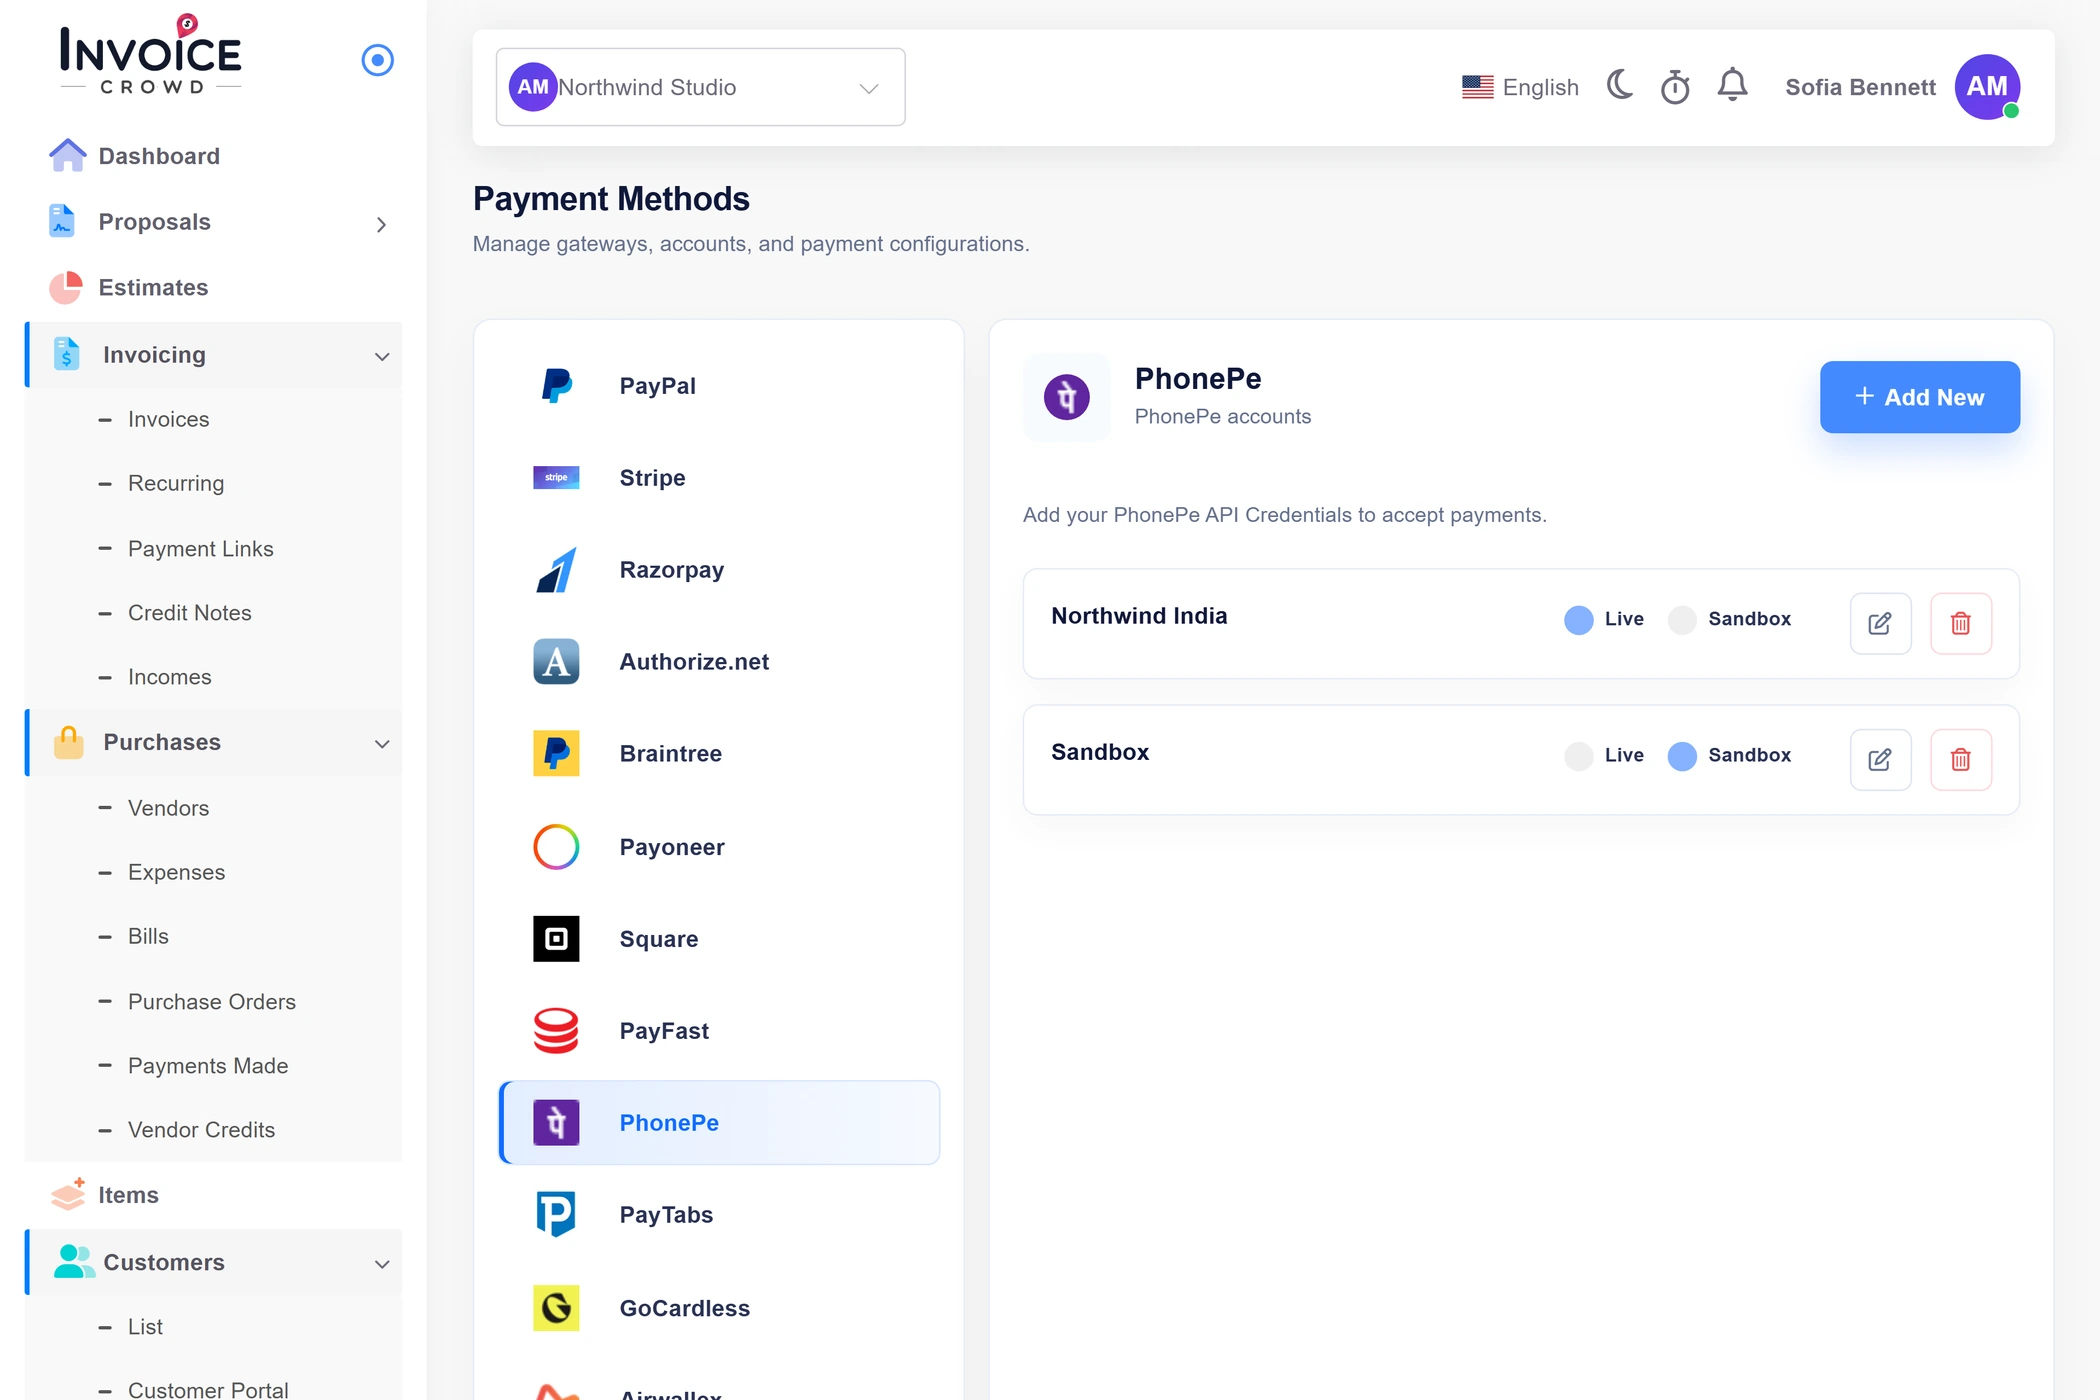
Task: Open Vendors in the sidebar
Action: tap(168, 808)
